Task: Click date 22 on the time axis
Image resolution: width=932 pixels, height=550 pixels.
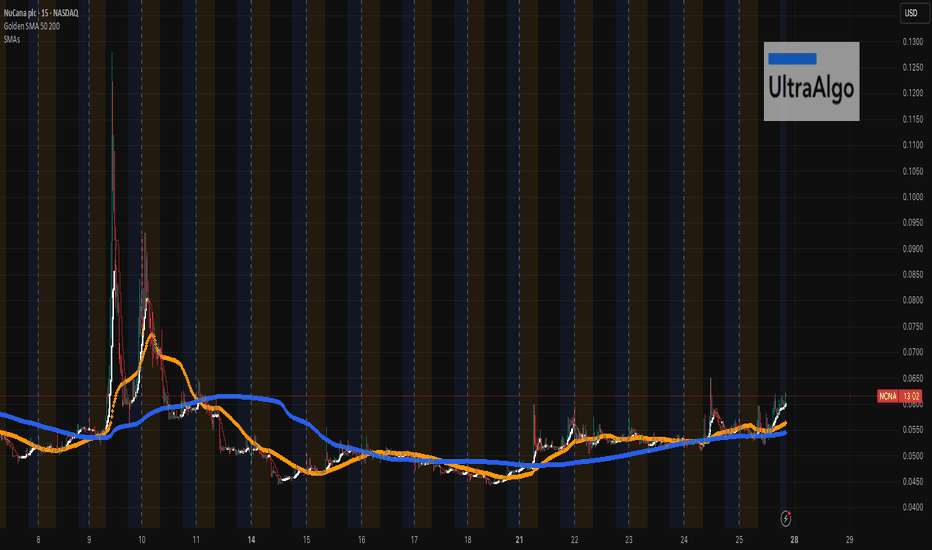Action: point(574,540)
